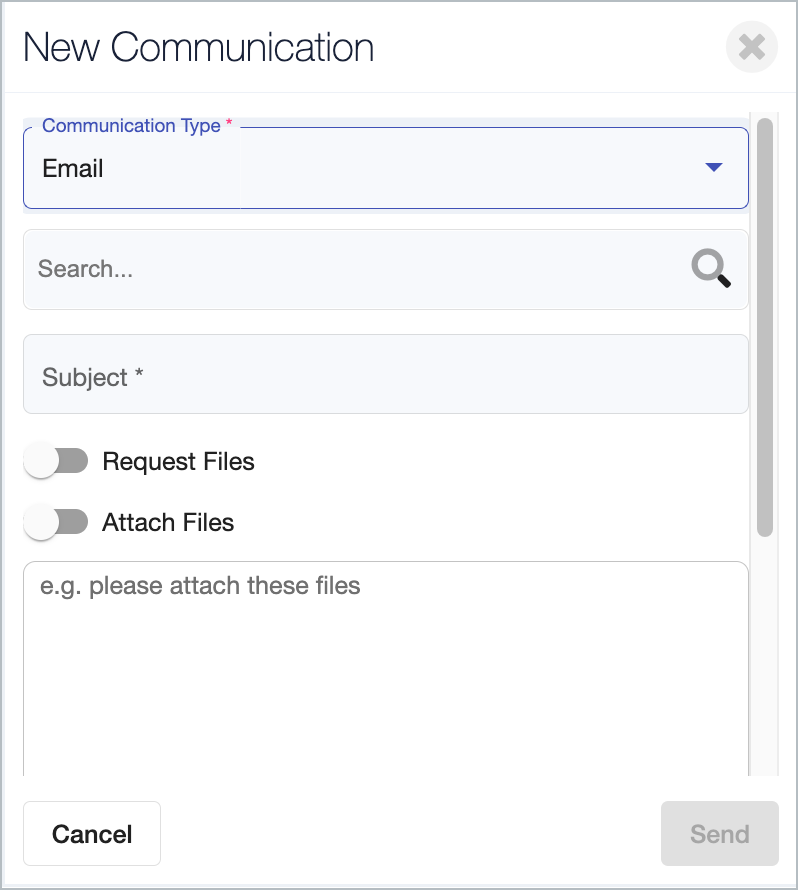Open the Communication Type combo box
Viewport: 798px width, 890px height.
[x=386, y=168]
